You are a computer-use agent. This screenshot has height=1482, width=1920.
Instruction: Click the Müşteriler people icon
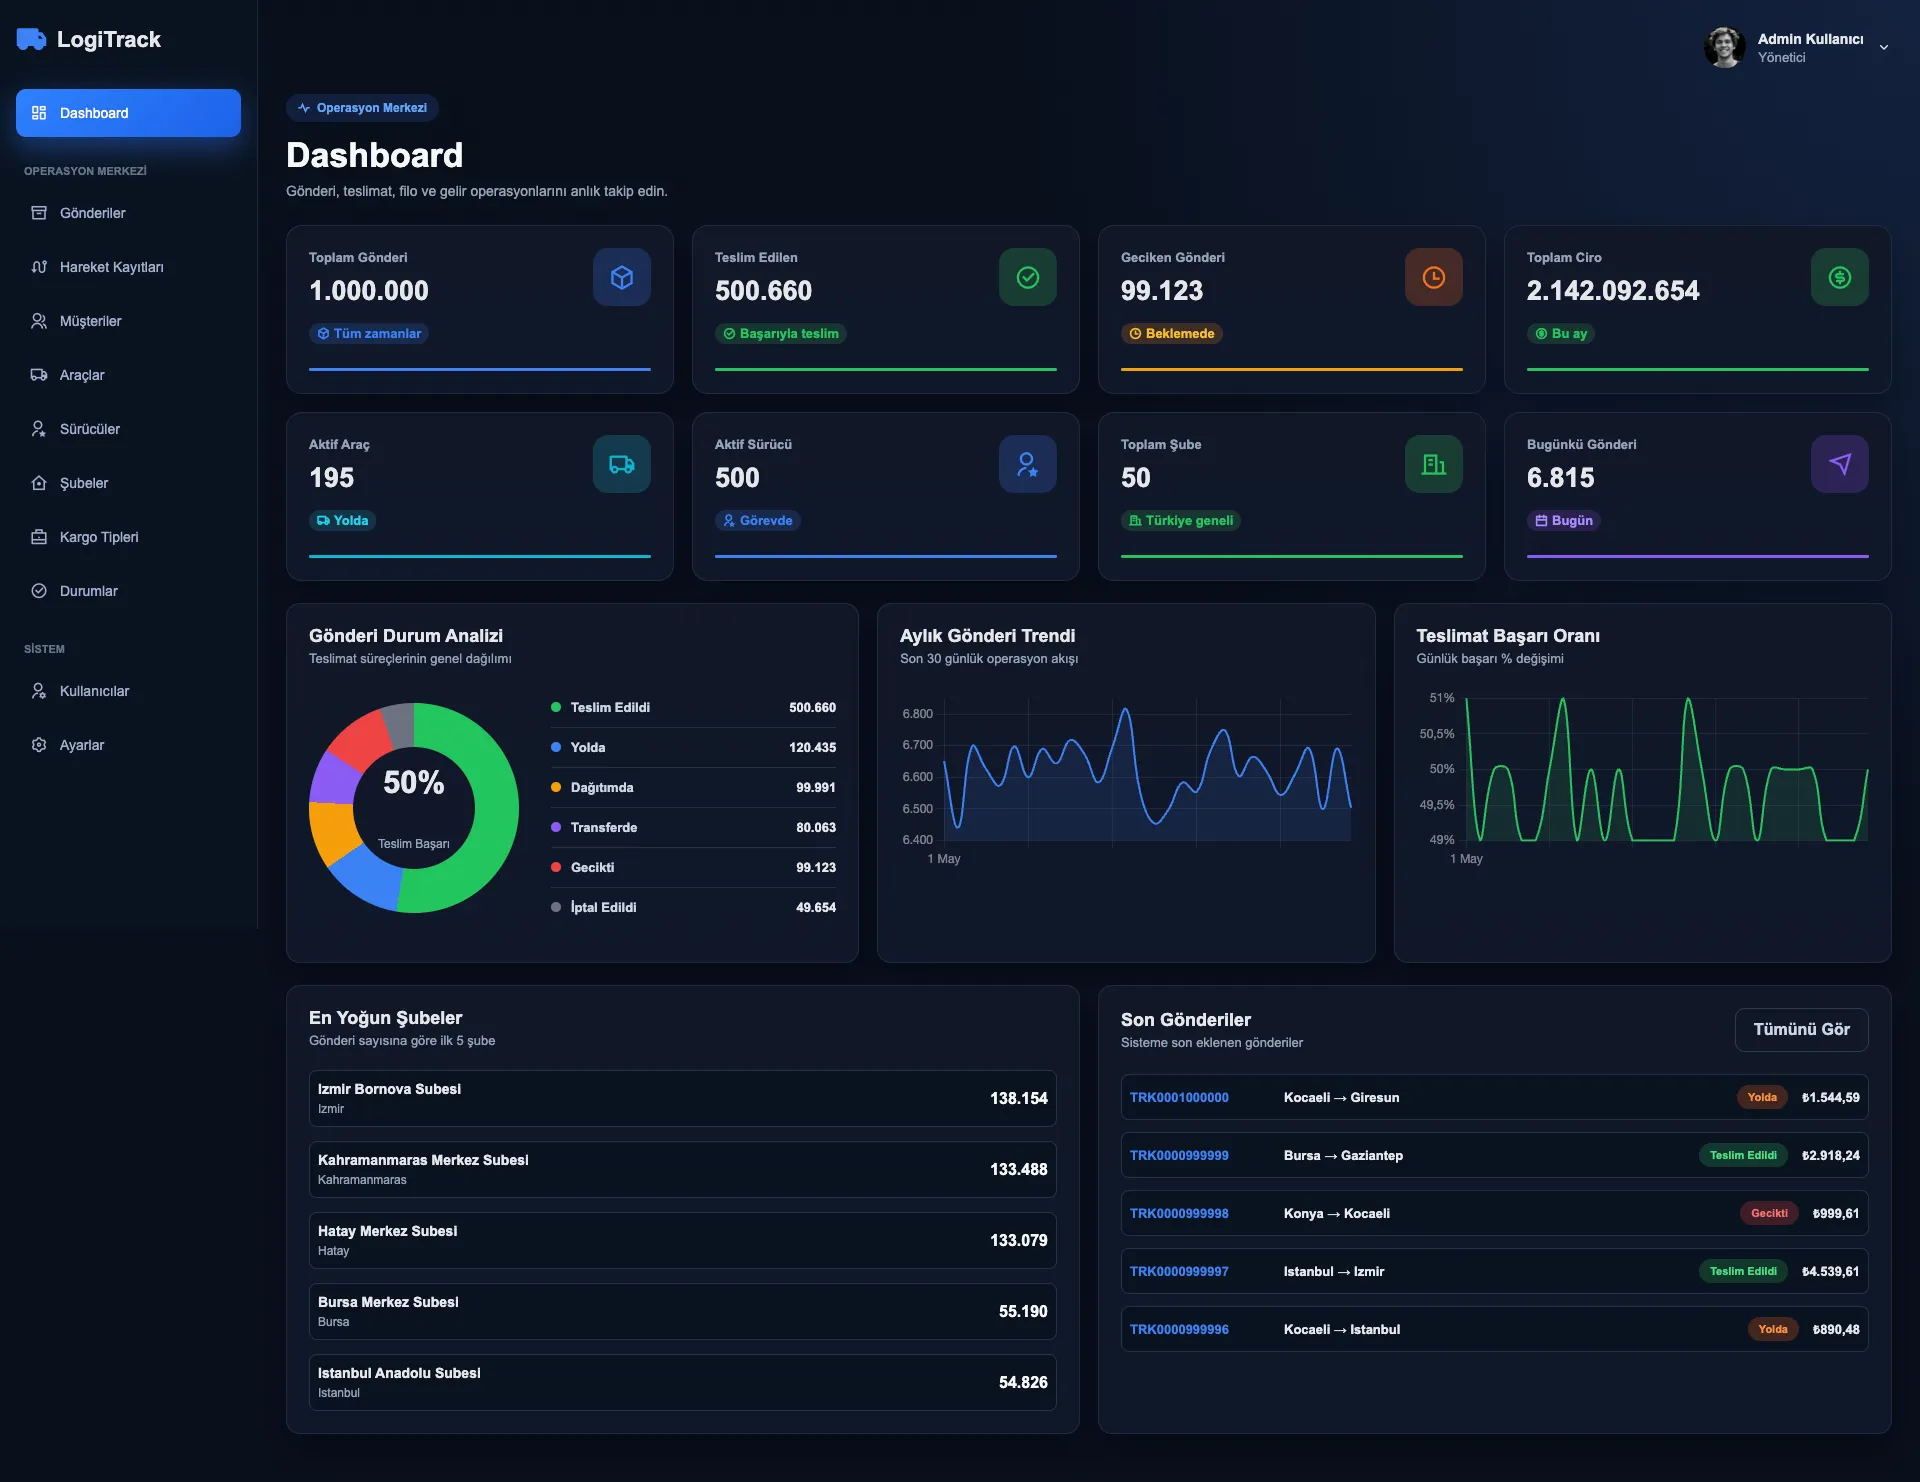(x=39, y=321)
